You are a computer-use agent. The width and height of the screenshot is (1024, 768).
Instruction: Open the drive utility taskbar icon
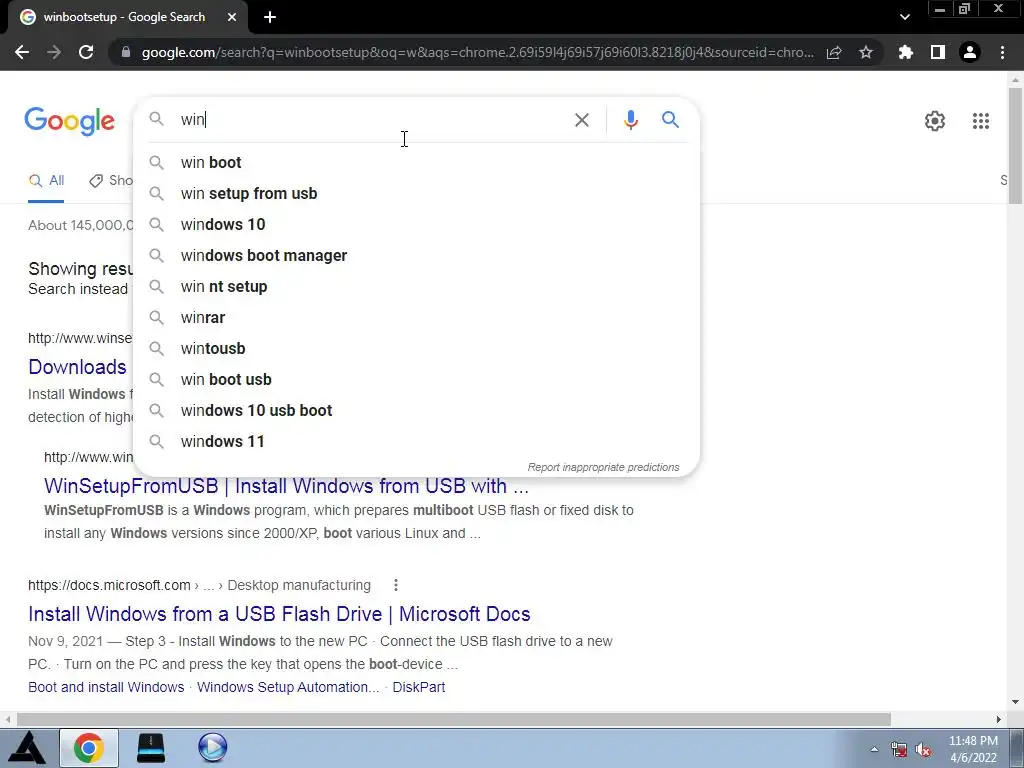tap(150, 748)
